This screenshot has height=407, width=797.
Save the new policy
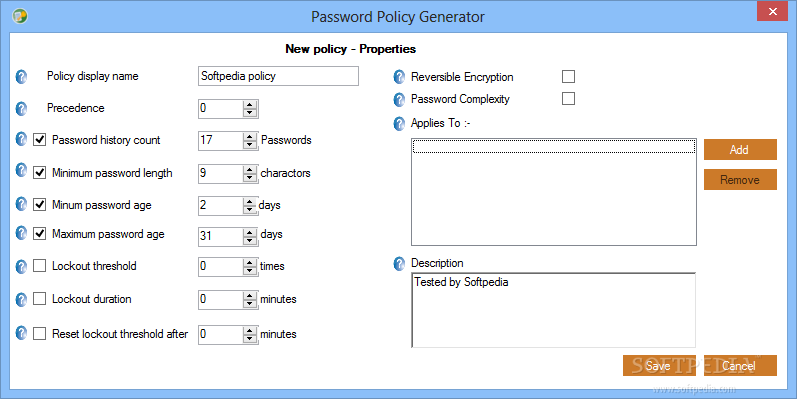coord(659,365)
